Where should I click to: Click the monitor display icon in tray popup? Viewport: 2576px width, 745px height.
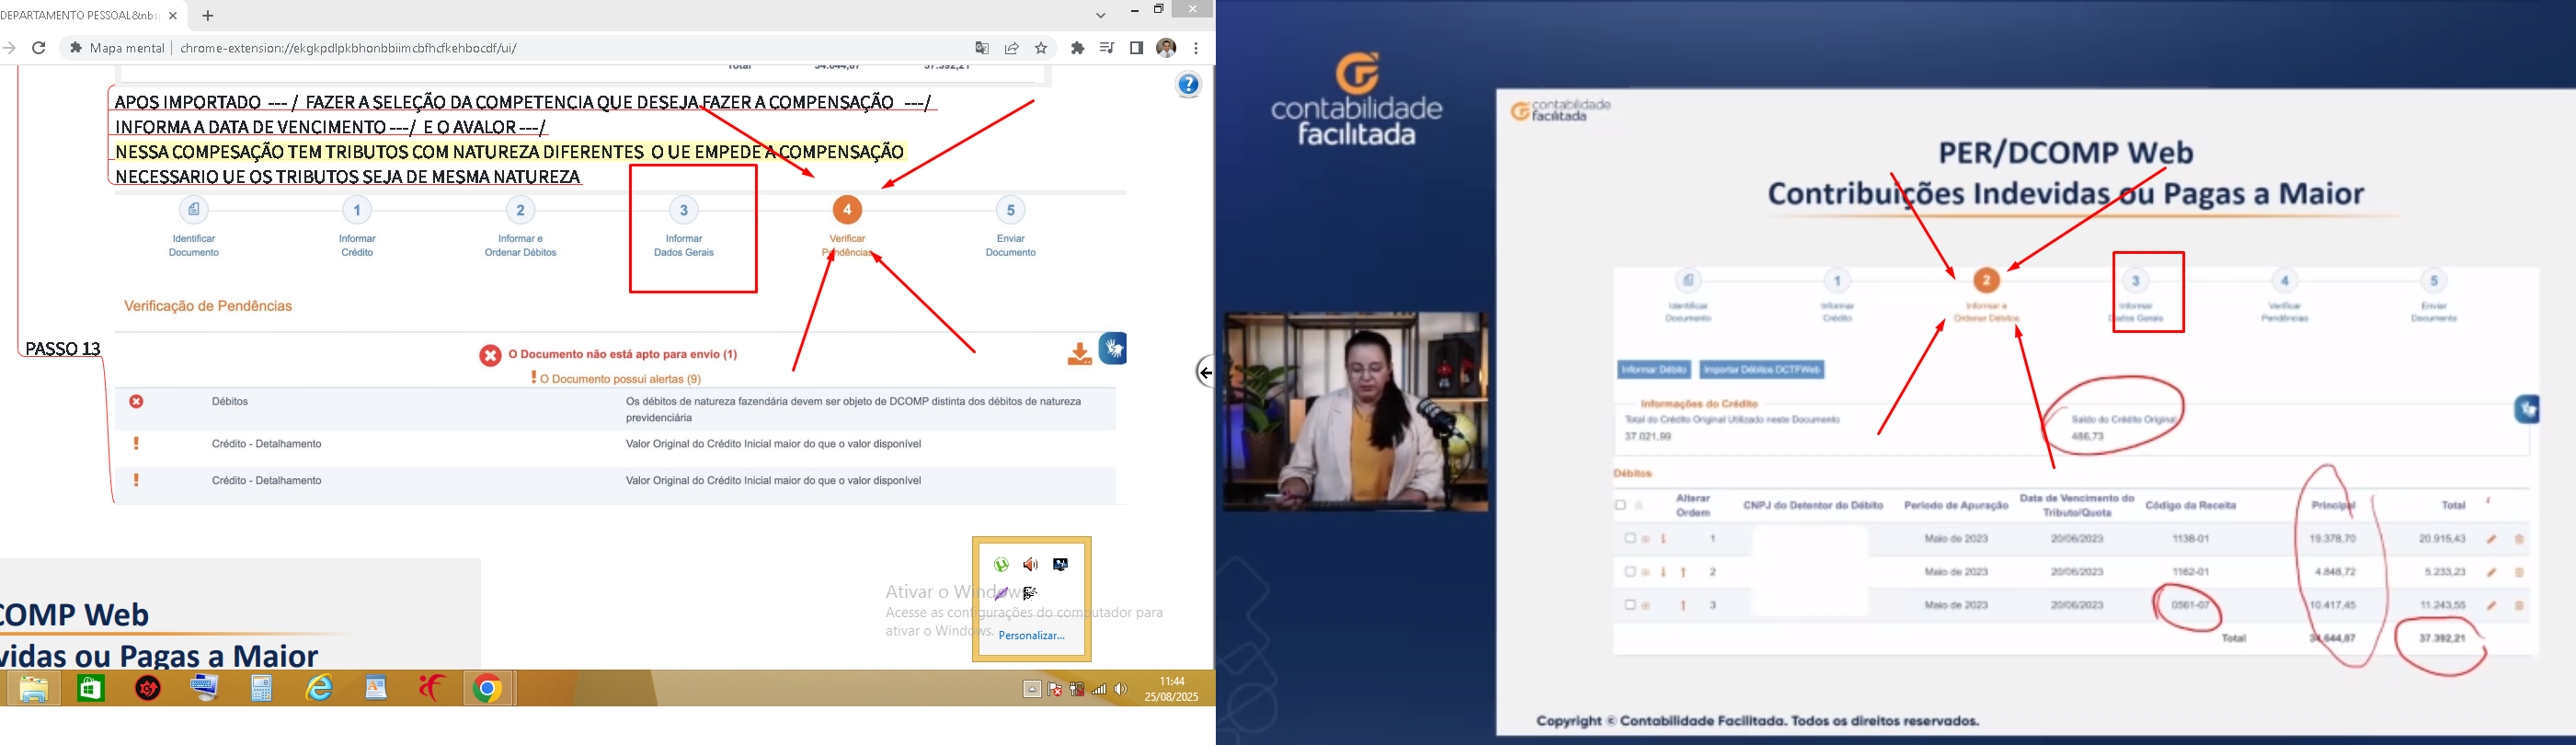click(x=1061, y=565)
